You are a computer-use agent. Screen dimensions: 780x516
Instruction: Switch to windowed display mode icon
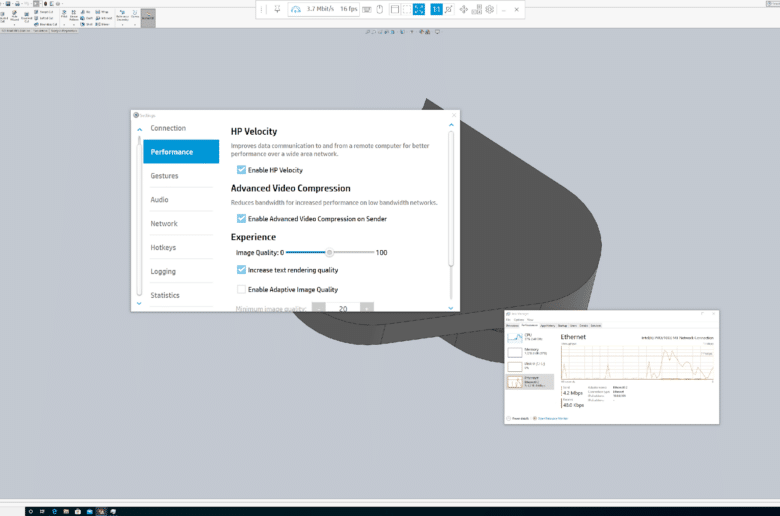point(395,9)
